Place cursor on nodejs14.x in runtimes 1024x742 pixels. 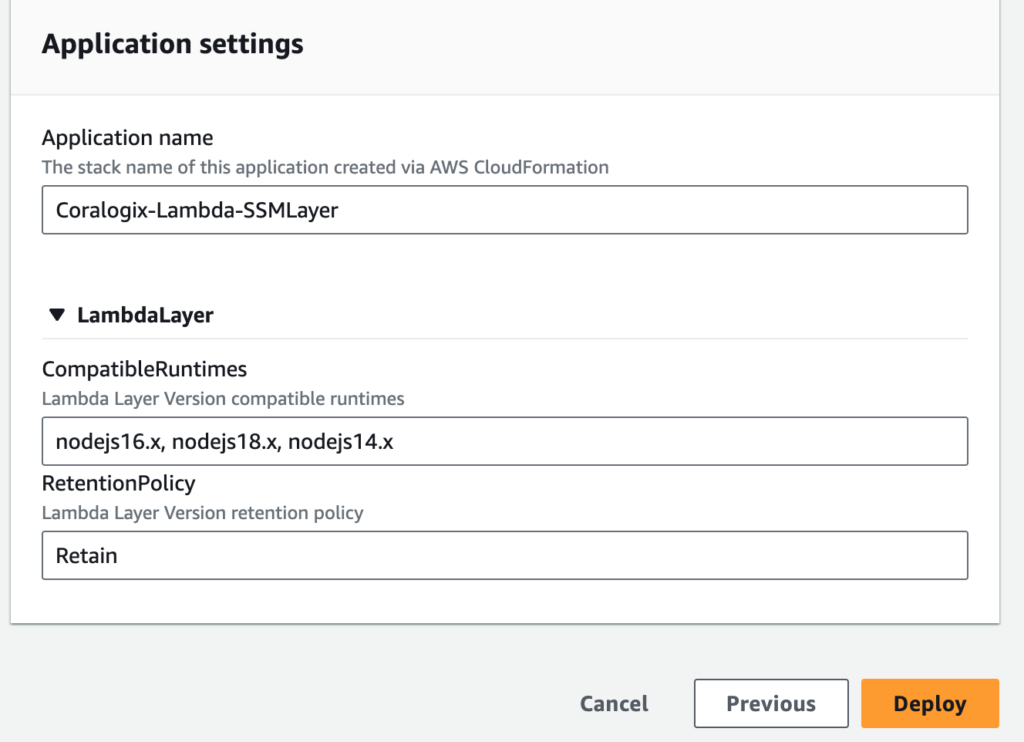340,442
